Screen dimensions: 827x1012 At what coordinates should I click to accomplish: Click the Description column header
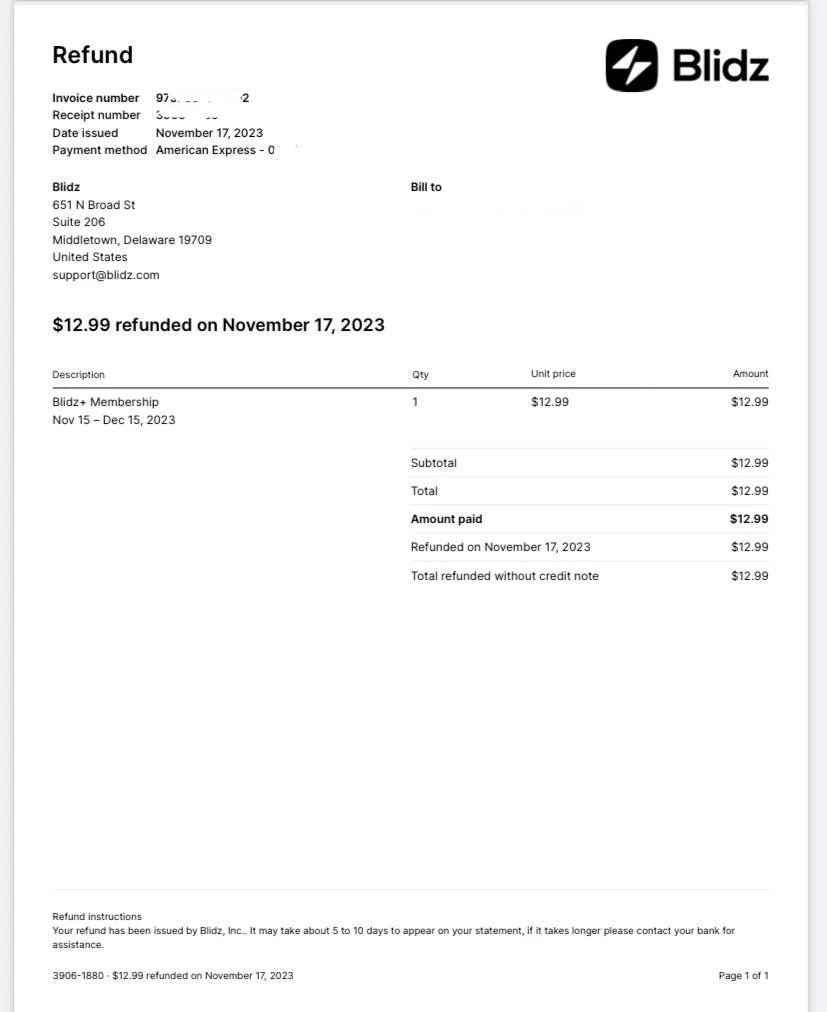78,374
